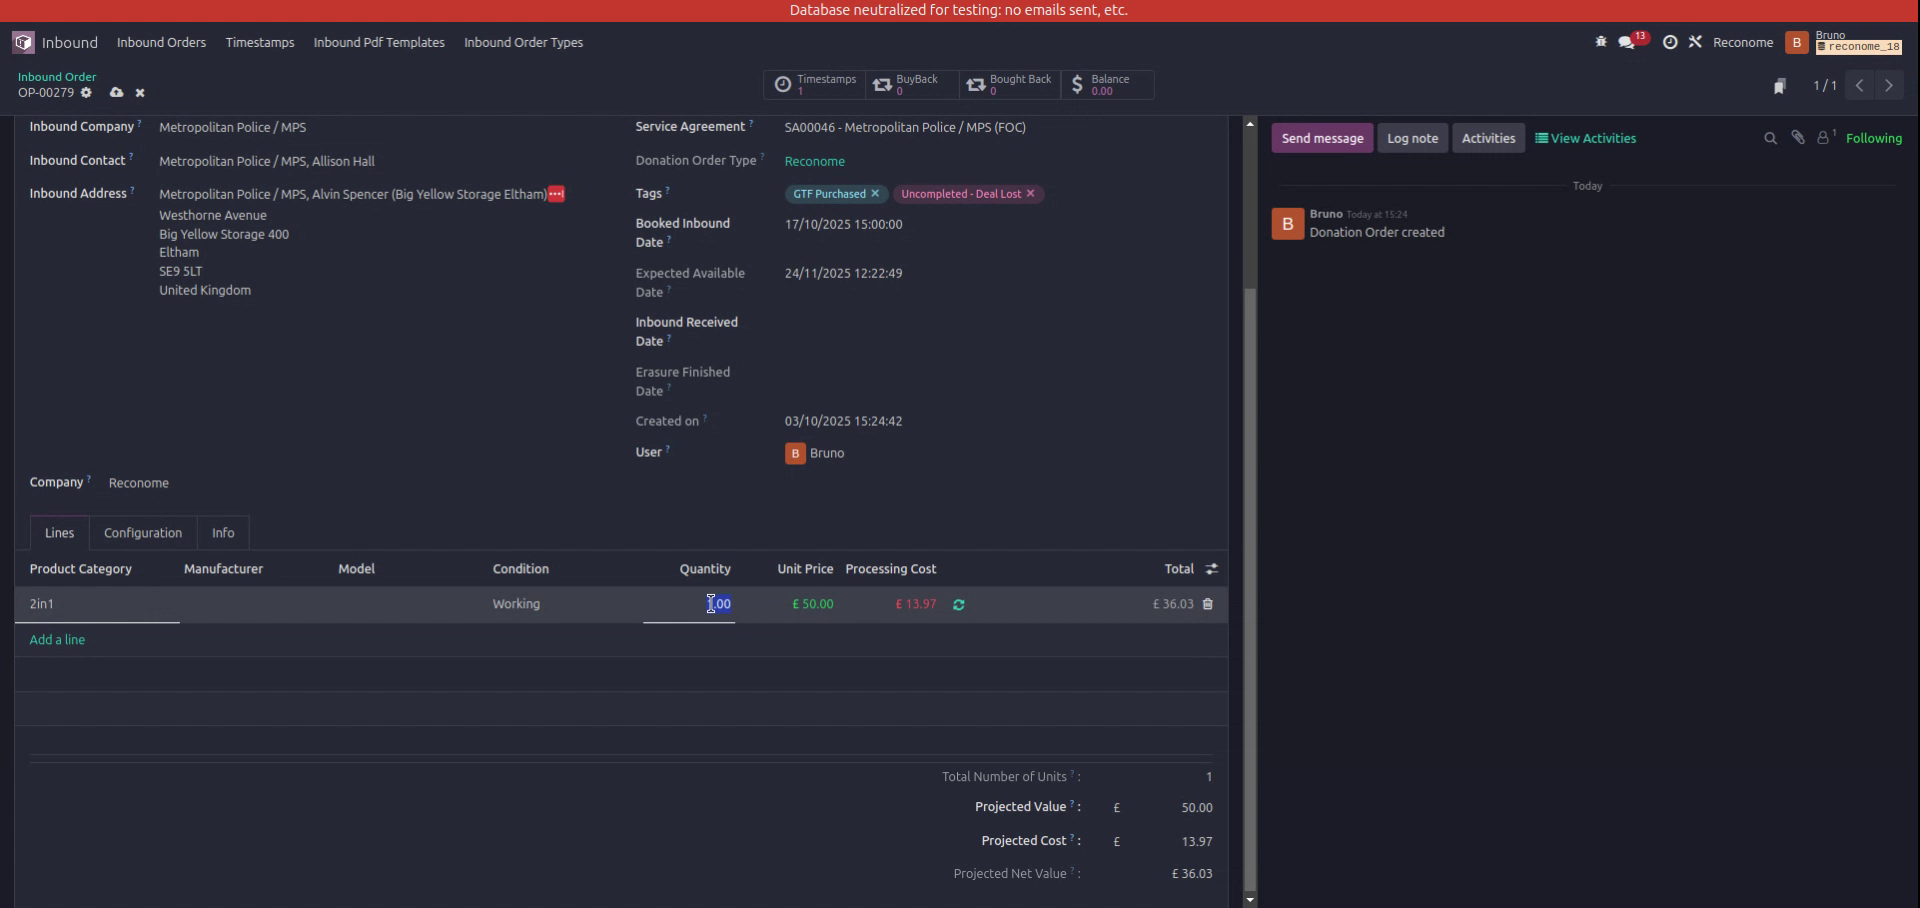Switch to the Configuration tab
This screenshot has width=1920, height=908.
pos(142,533)
